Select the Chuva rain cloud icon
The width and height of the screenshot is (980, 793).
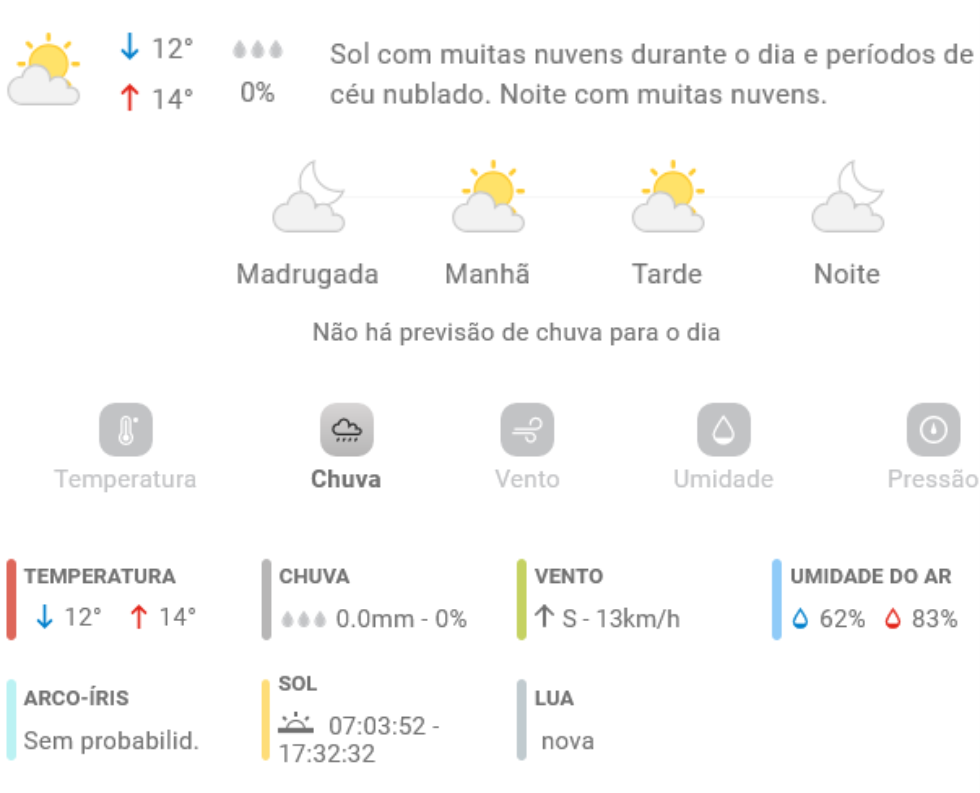(346, 430)
